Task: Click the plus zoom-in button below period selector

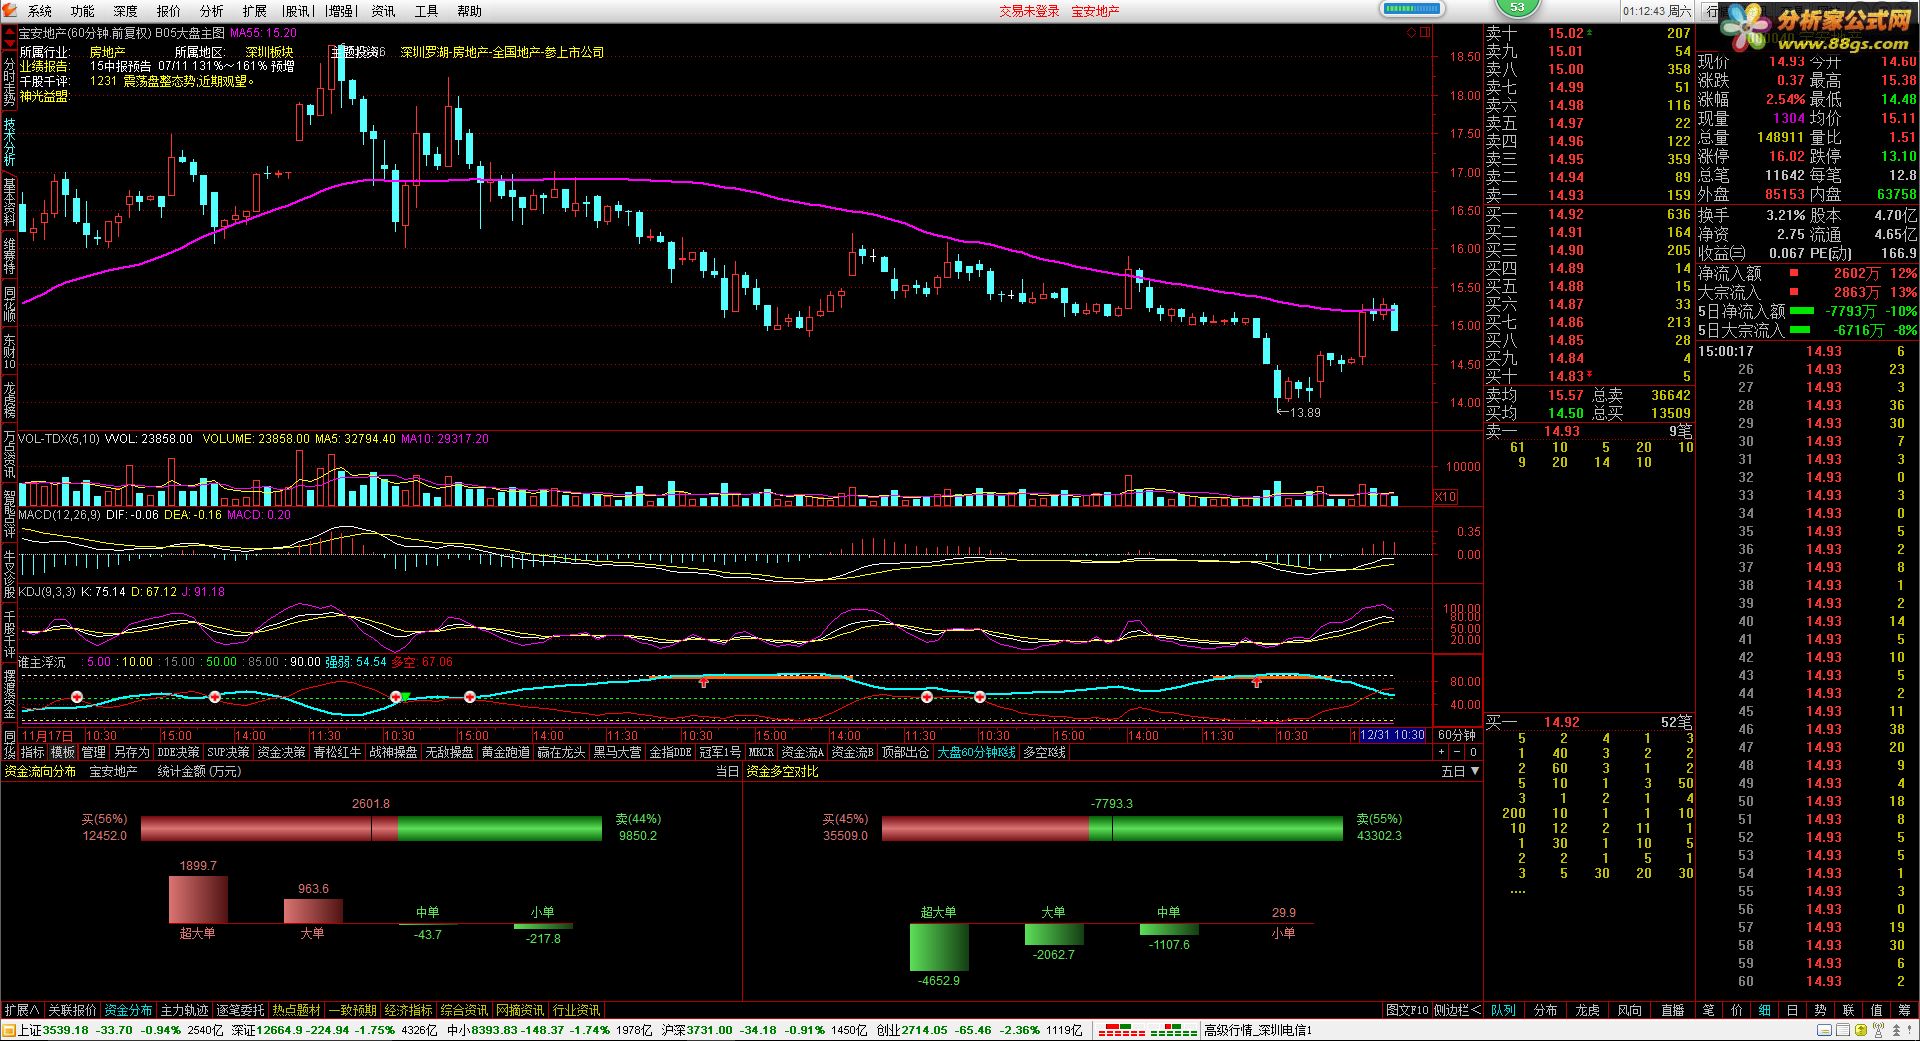Action: point(1441,752)
